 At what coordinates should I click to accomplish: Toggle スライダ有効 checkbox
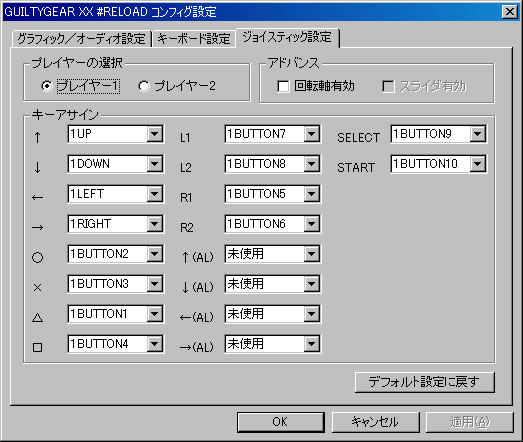(424, 86)
